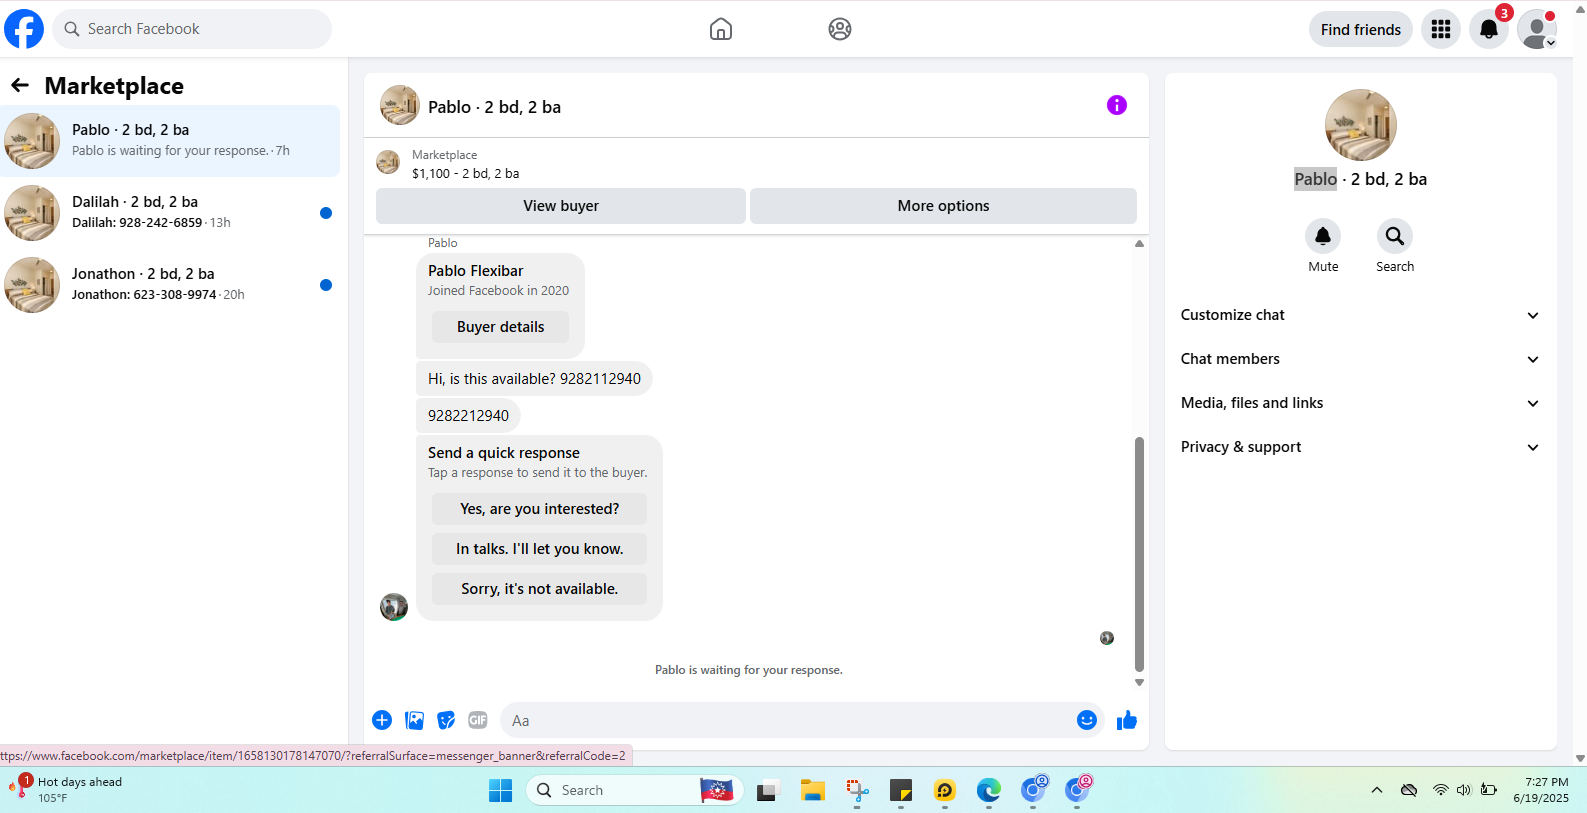The width and height of the screenshot is (1587, 813).
Task: Open File Explorer from taskbar
Action: coord(812,790)
